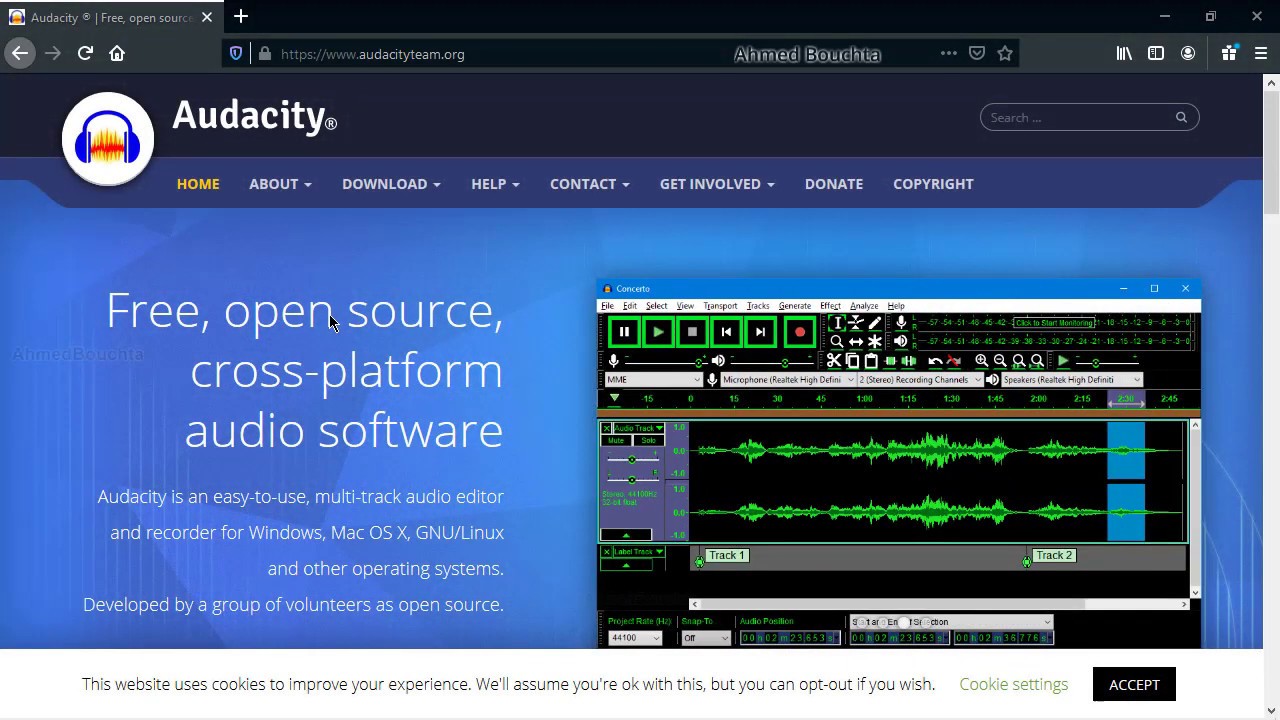Reload the page with the refresh icon

85,54
